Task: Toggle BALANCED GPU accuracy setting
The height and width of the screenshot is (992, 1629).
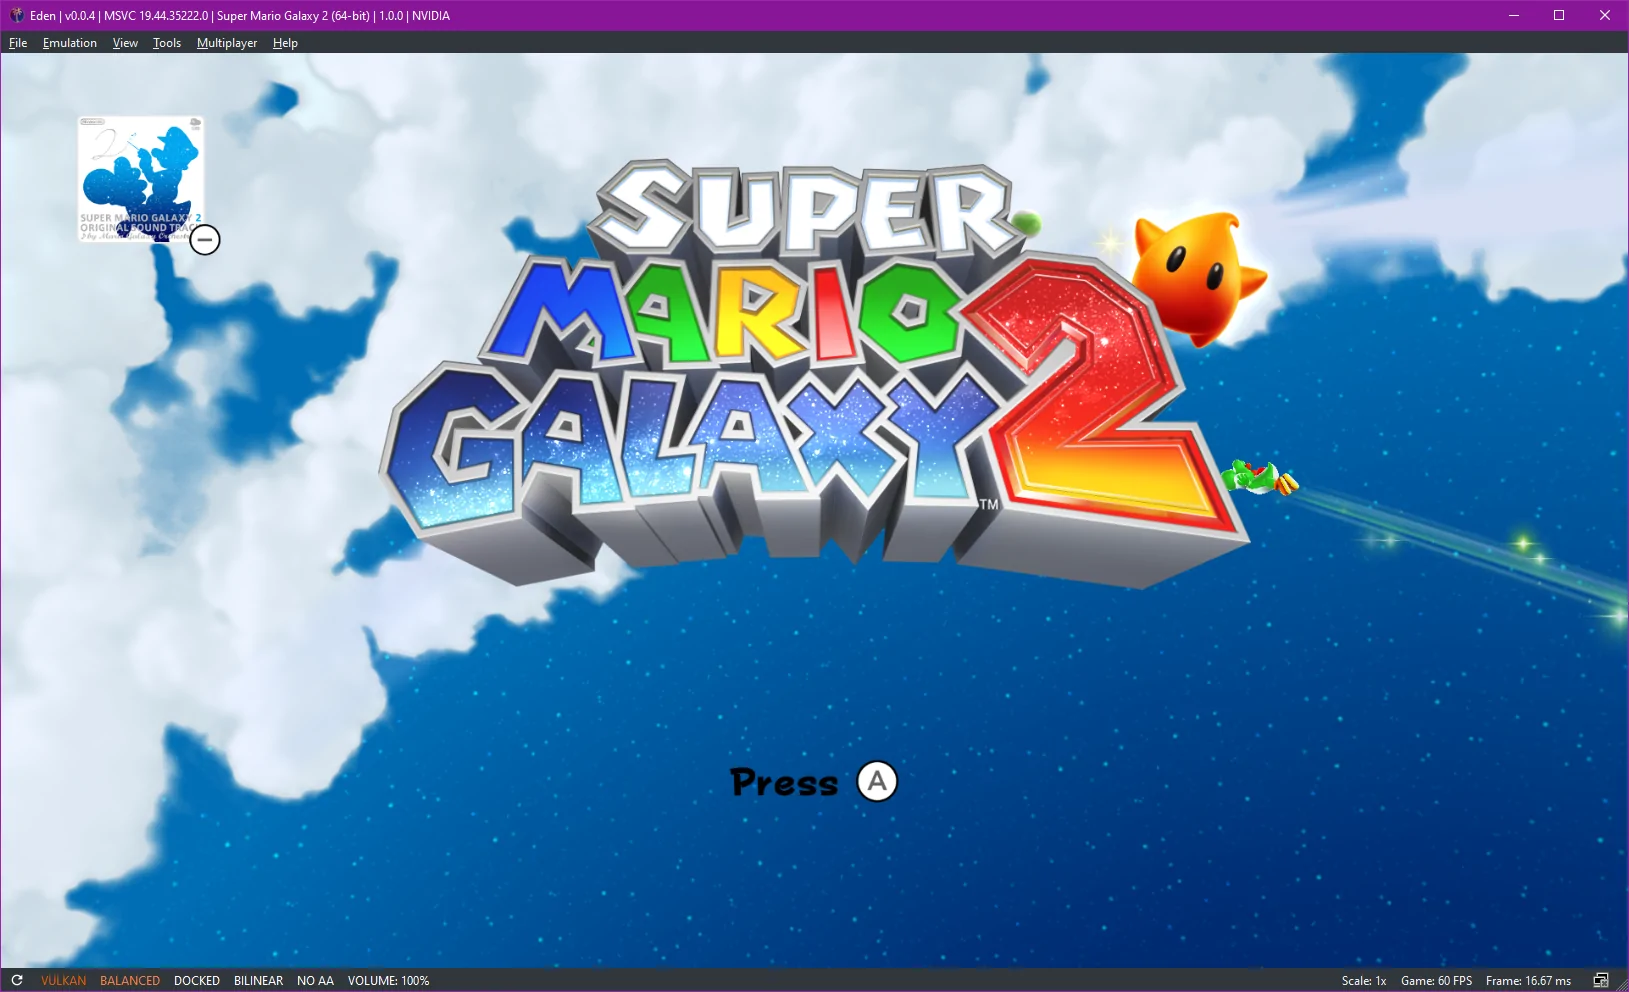Action: coord(130,981)
